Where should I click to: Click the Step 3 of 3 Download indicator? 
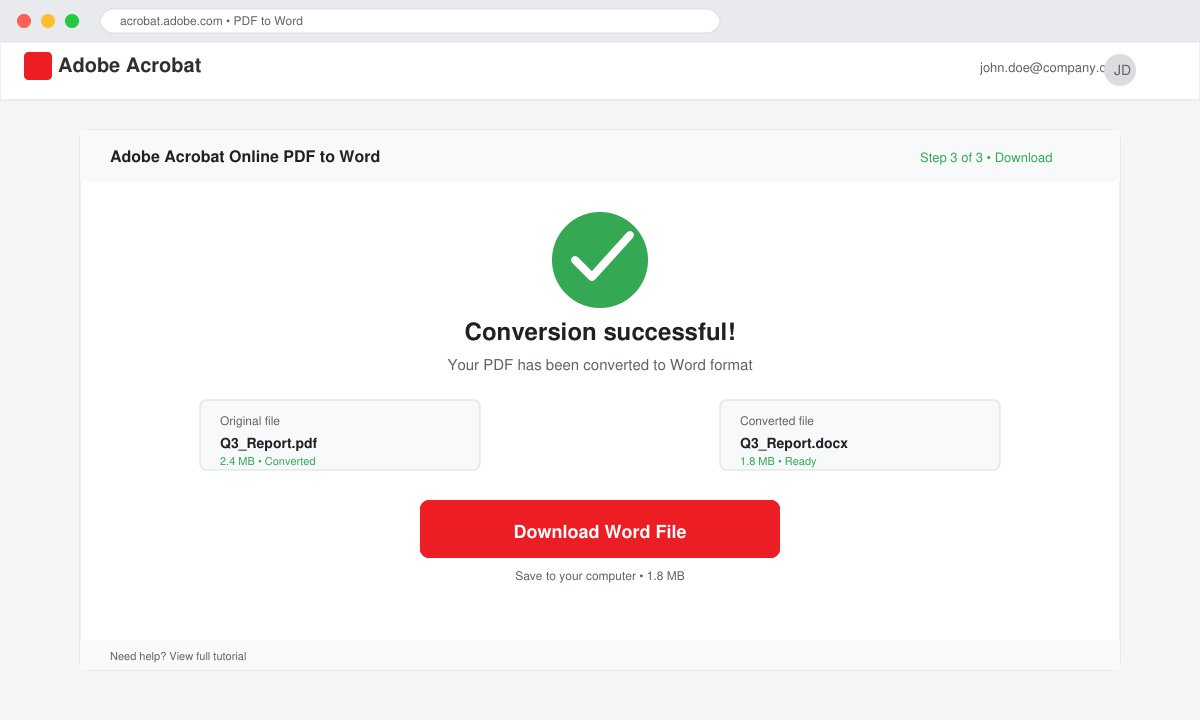(x=986, y=157)
